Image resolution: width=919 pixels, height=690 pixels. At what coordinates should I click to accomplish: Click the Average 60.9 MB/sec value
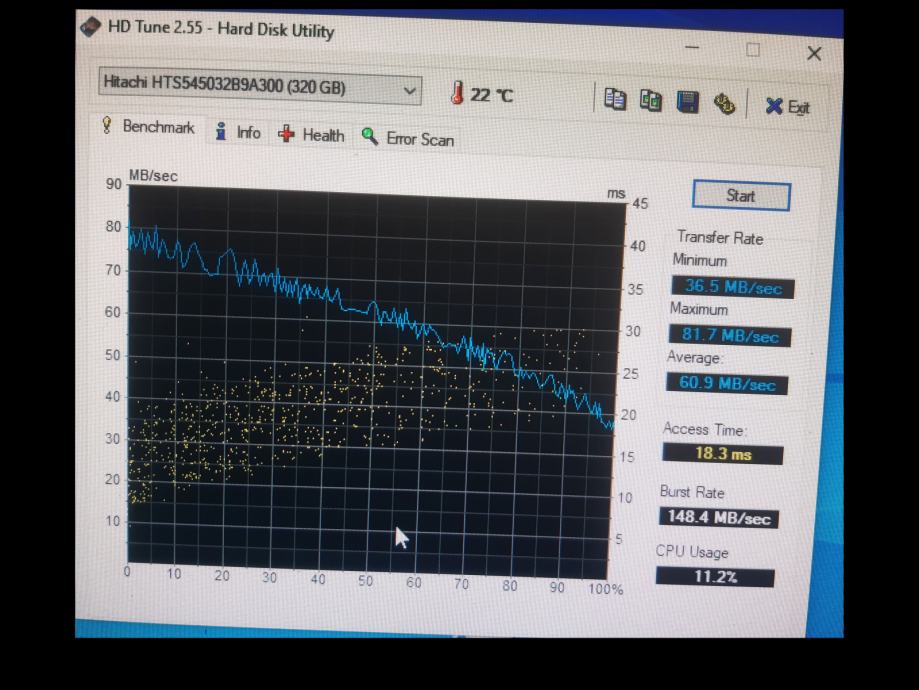tap(727, 384)
